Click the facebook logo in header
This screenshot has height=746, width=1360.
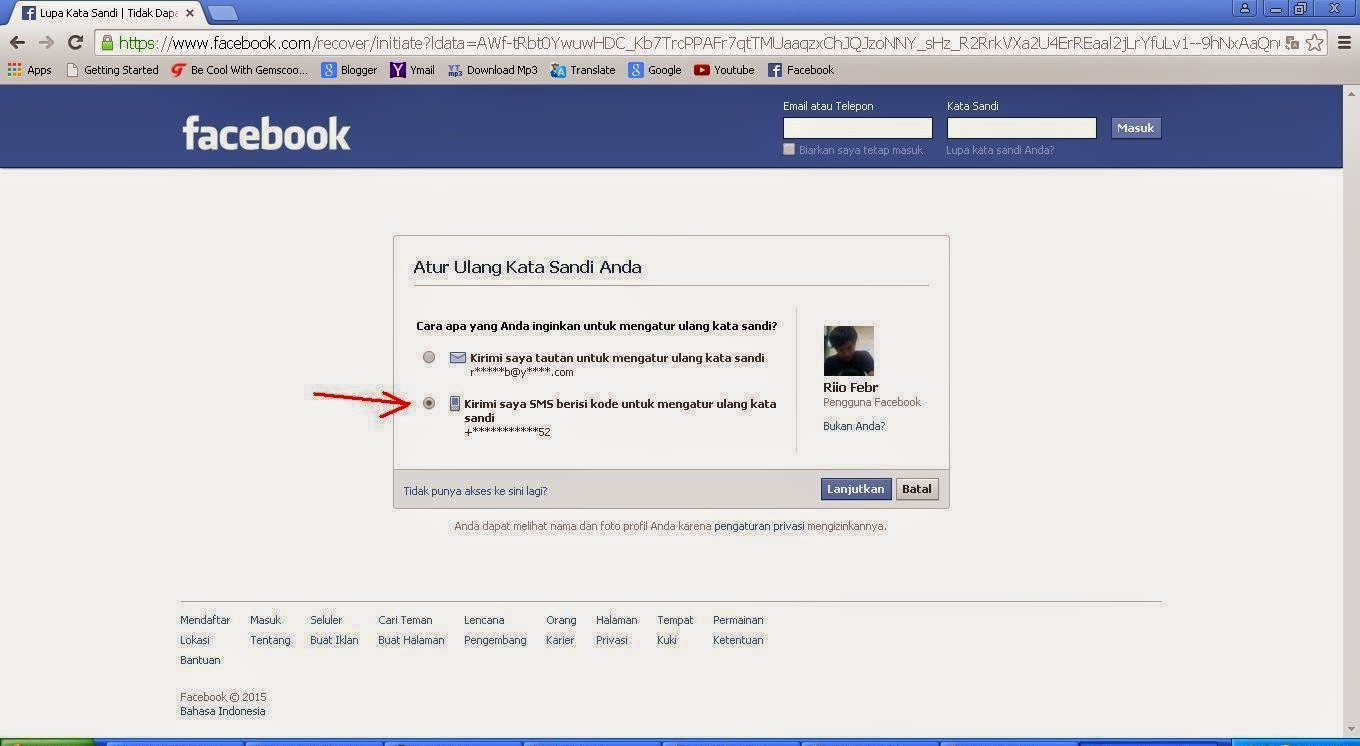(x=267, y=134)
